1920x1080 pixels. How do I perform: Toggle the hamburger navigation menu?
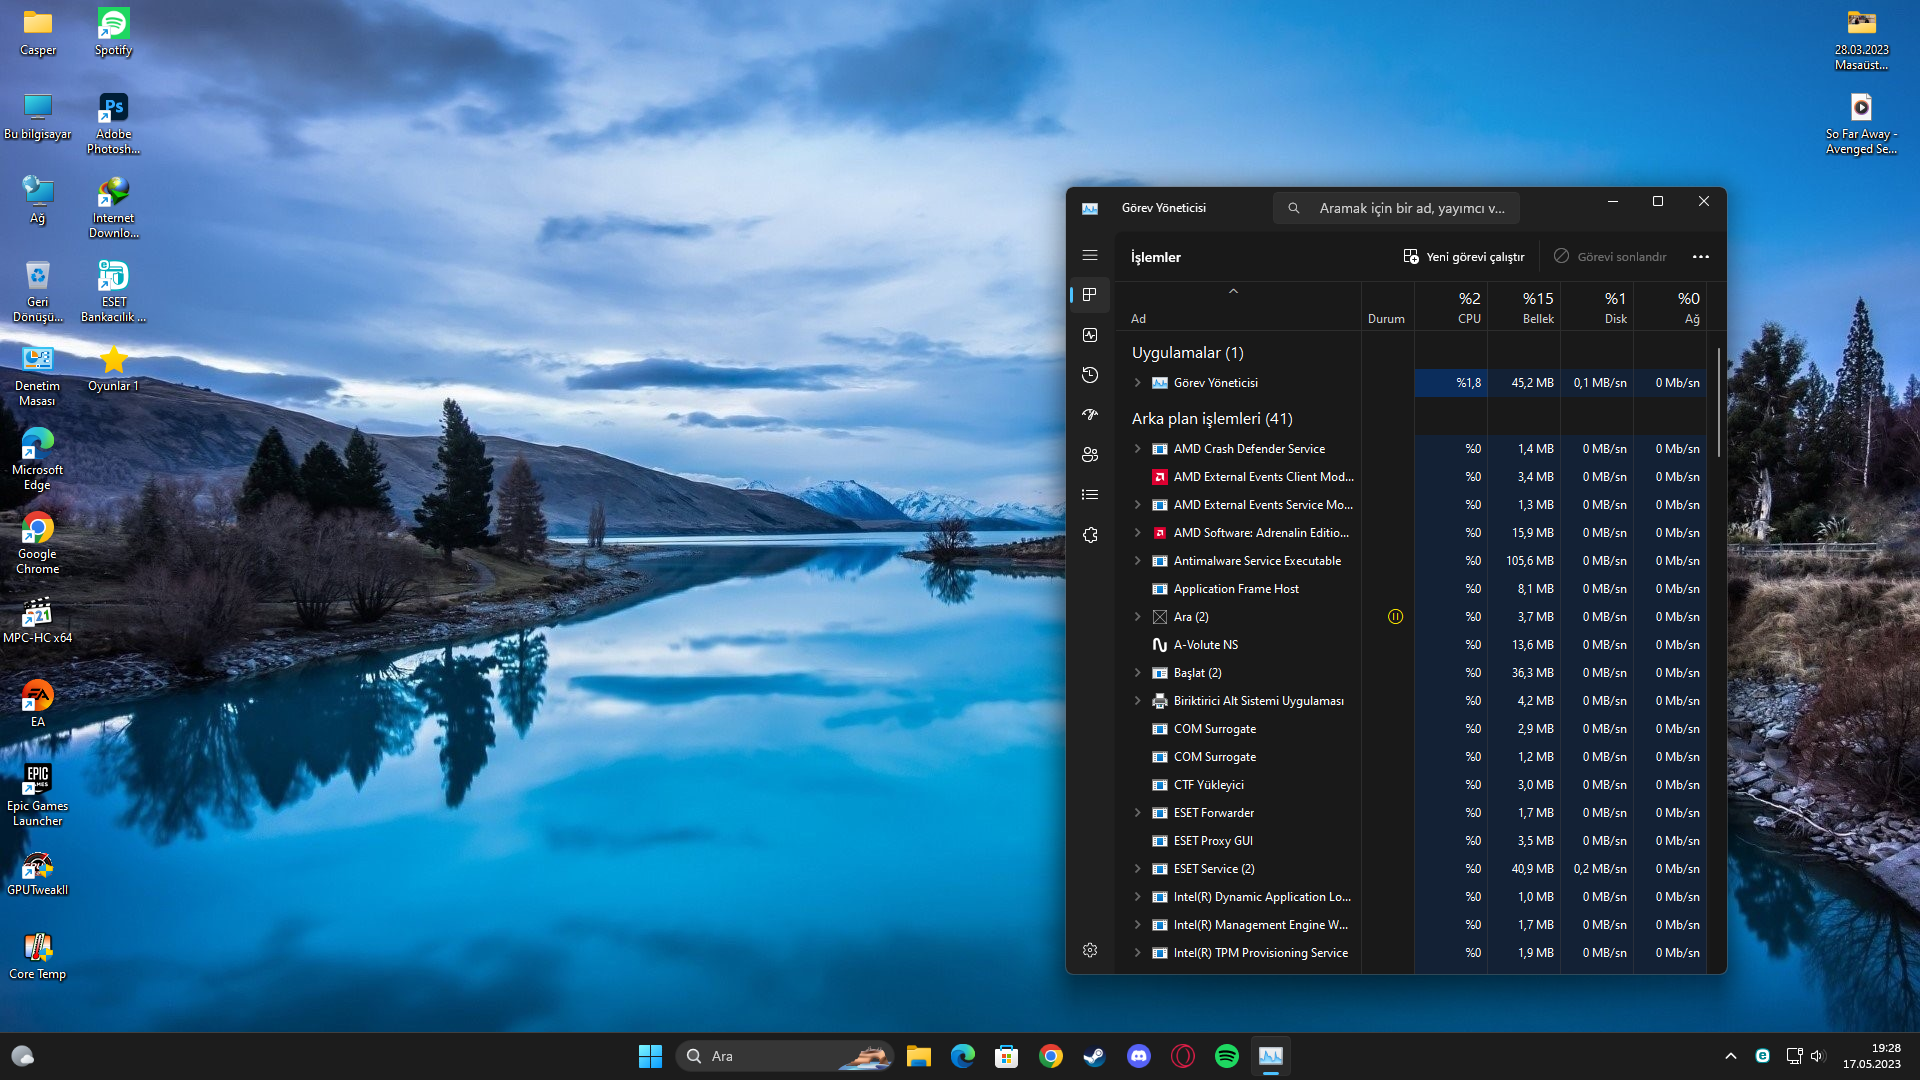(1090, 256)
